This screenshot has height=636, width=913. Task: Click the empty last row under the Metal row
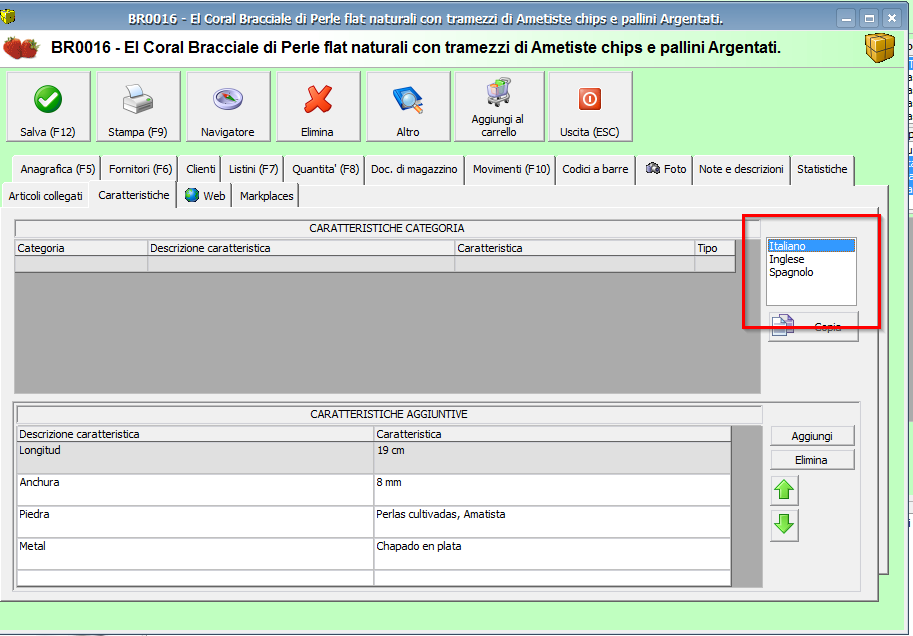coord(374,578)
